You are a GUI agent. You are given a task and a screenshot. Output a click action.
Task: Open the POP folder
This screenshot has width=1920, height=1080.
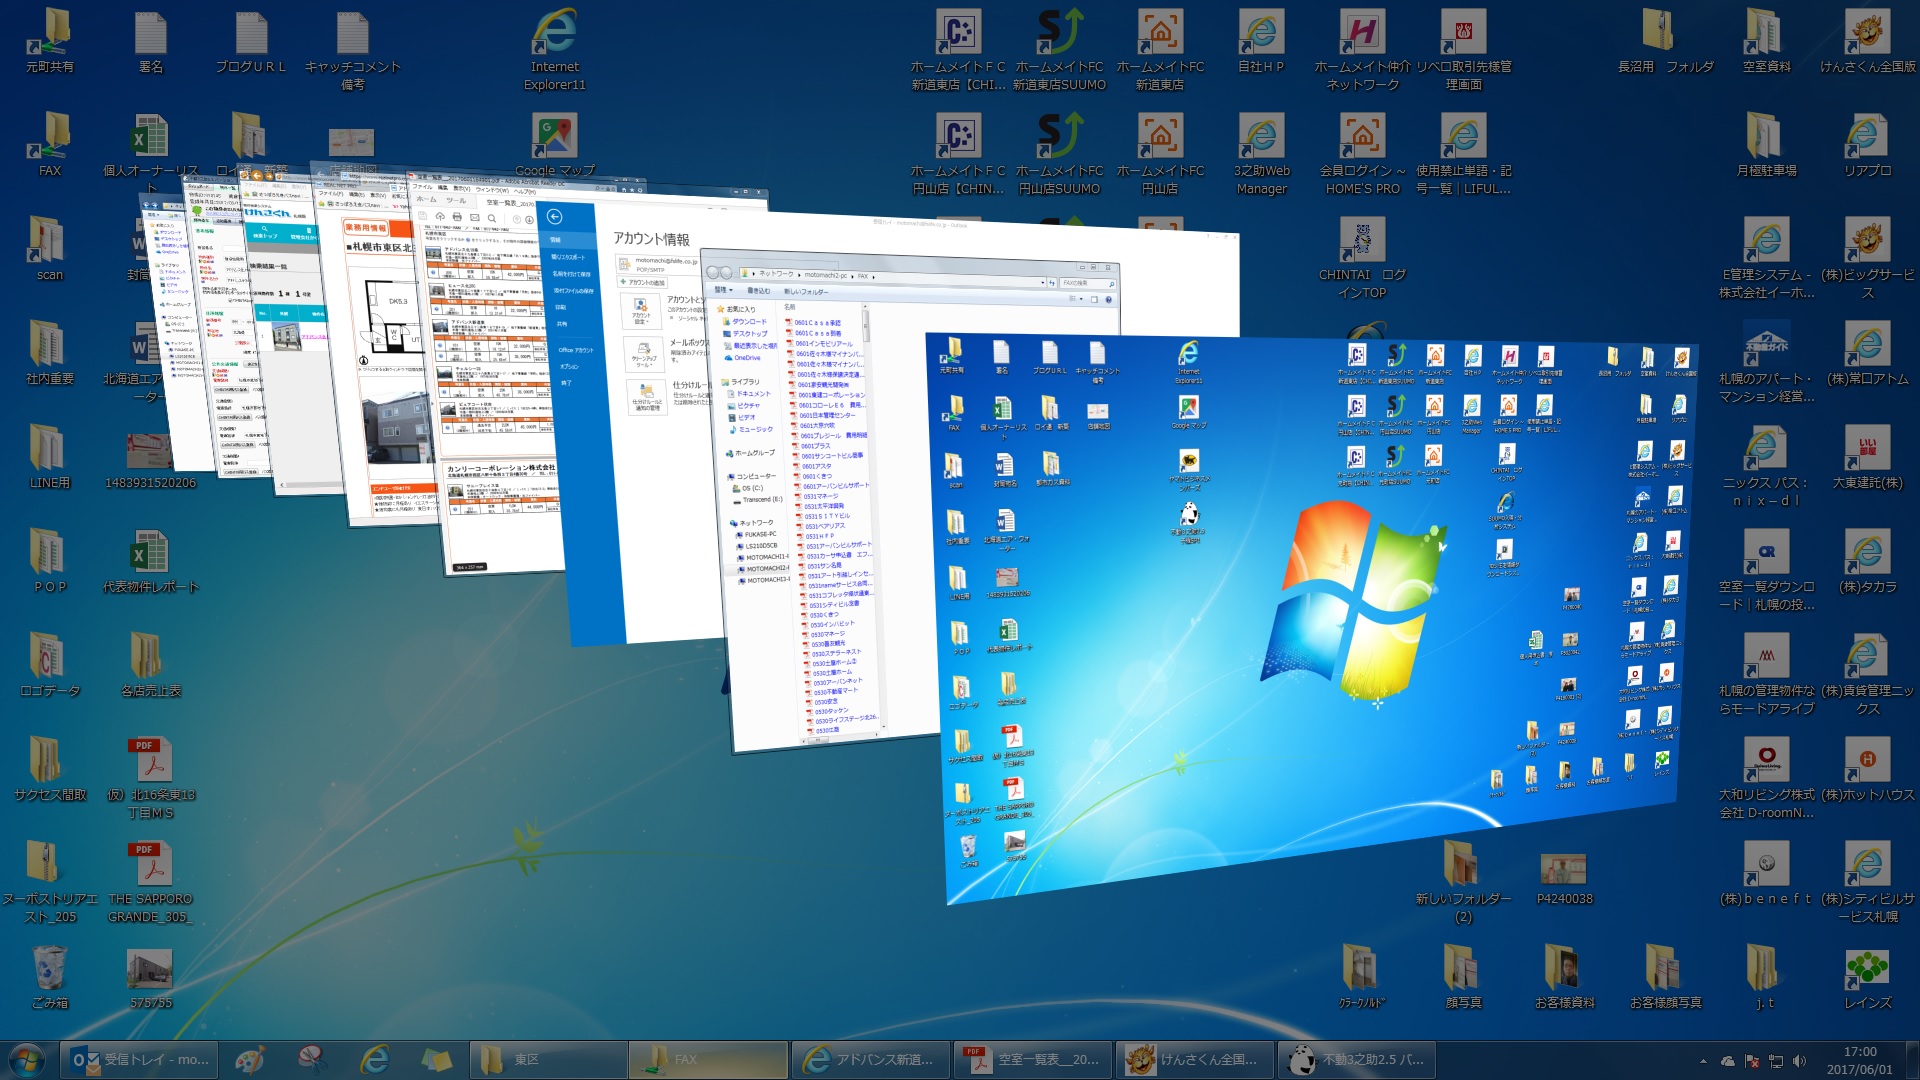click(x=50, y=562)
